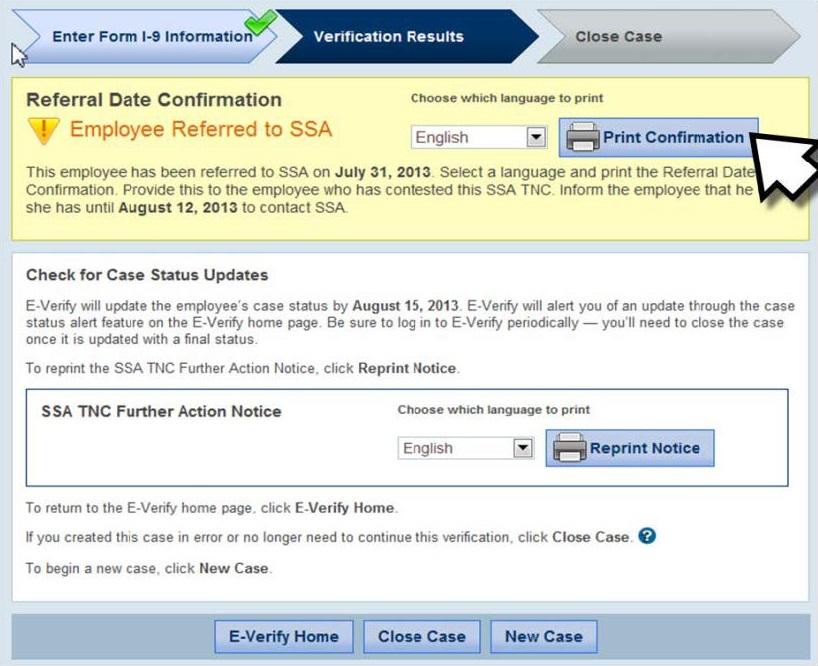The height and width of the screenshot is (666, 818).
Task: Click the August 12, 2013 deadline text
Action: [x=178, y=208]
